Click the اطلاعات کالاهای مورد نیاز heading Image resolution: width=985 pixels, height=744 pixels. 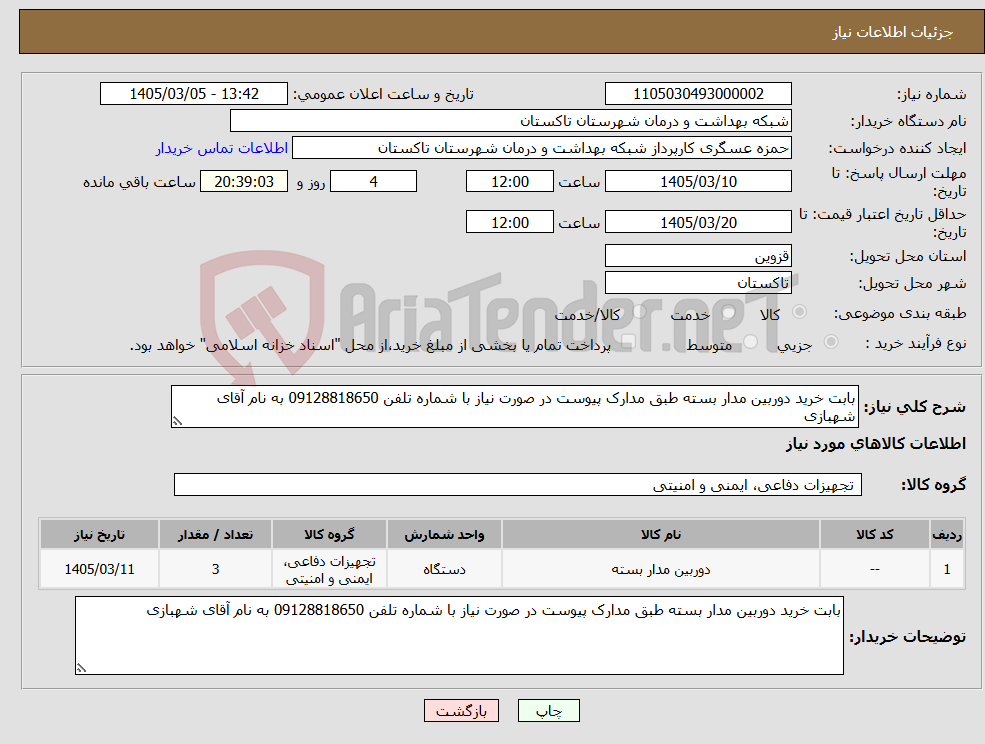[x=876, y=444]
